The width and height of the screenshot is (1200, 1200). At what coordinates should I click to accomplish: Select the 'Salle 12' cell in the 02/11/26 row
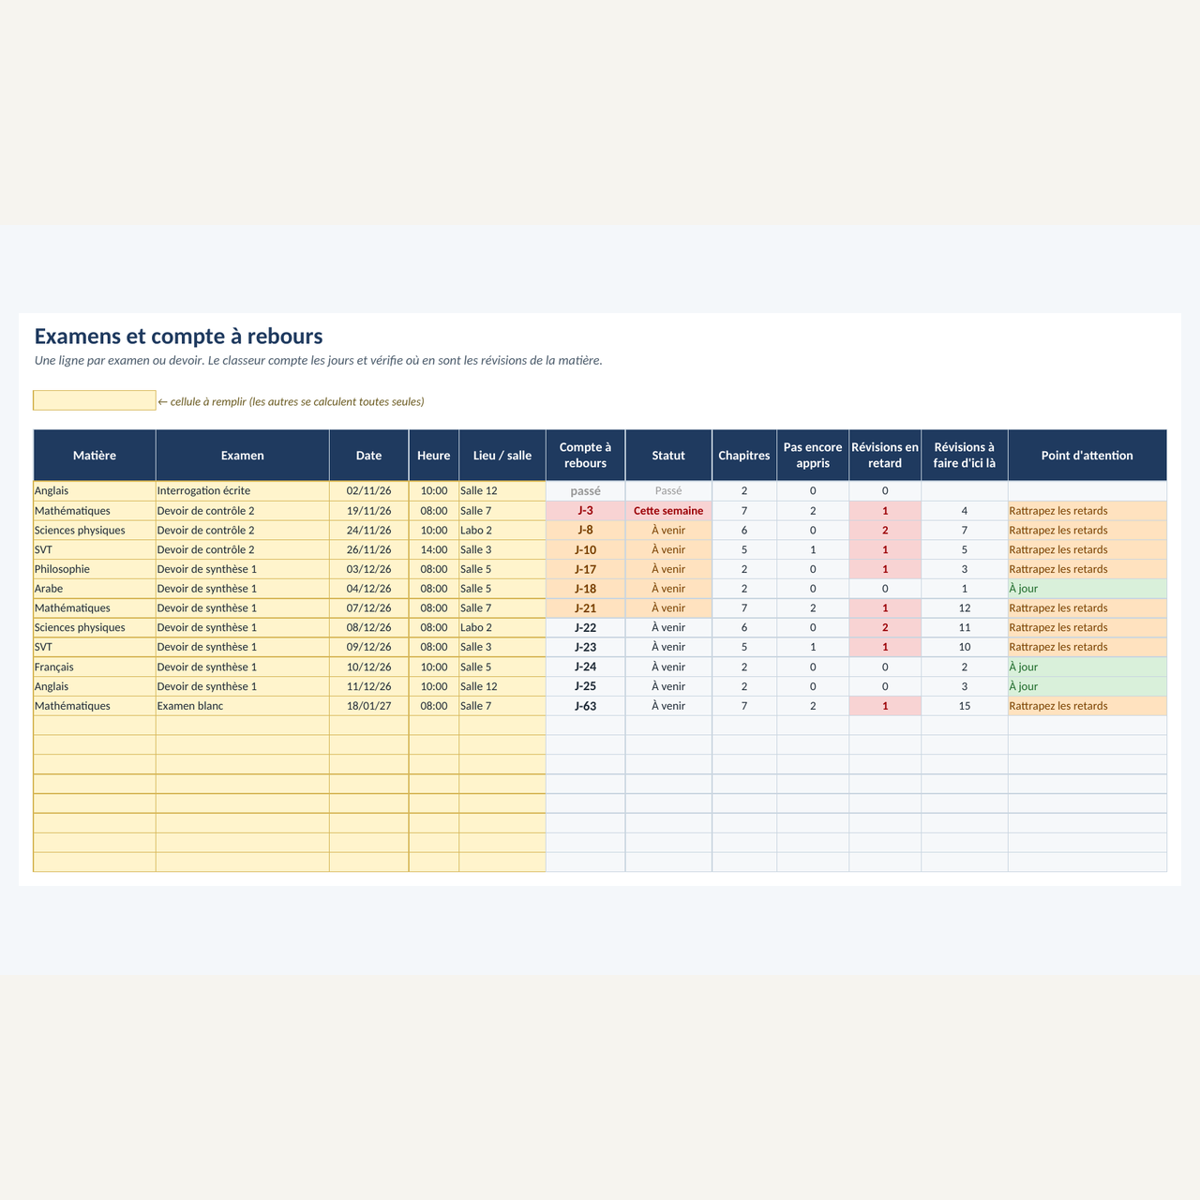coord(503,491)
